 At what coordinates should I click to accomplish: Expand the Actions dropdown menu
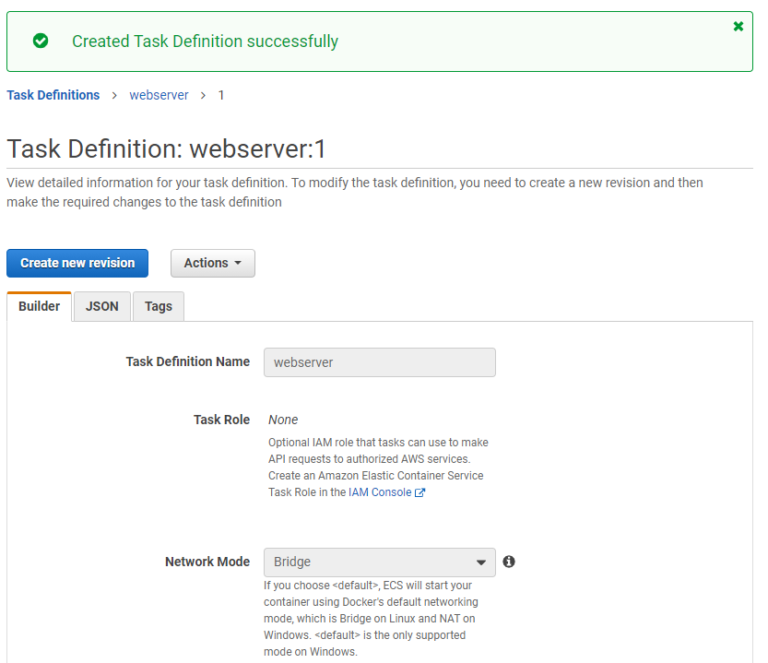pos(212,263)
